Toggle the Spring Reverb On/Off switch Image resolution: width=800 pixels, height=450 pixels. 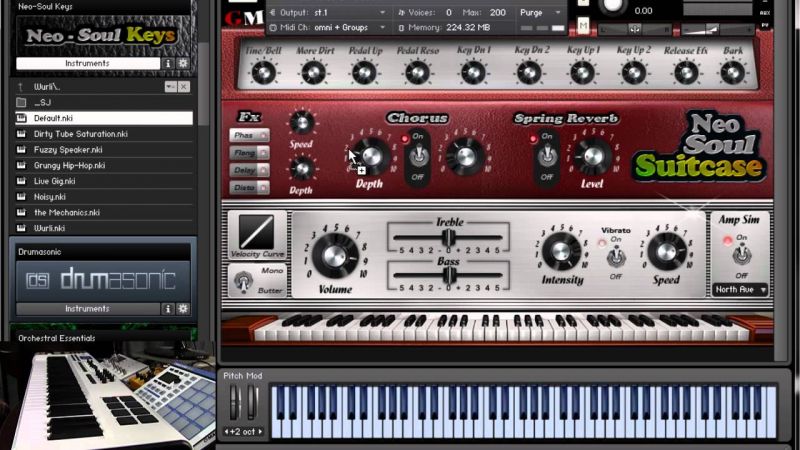coord(546,155)
